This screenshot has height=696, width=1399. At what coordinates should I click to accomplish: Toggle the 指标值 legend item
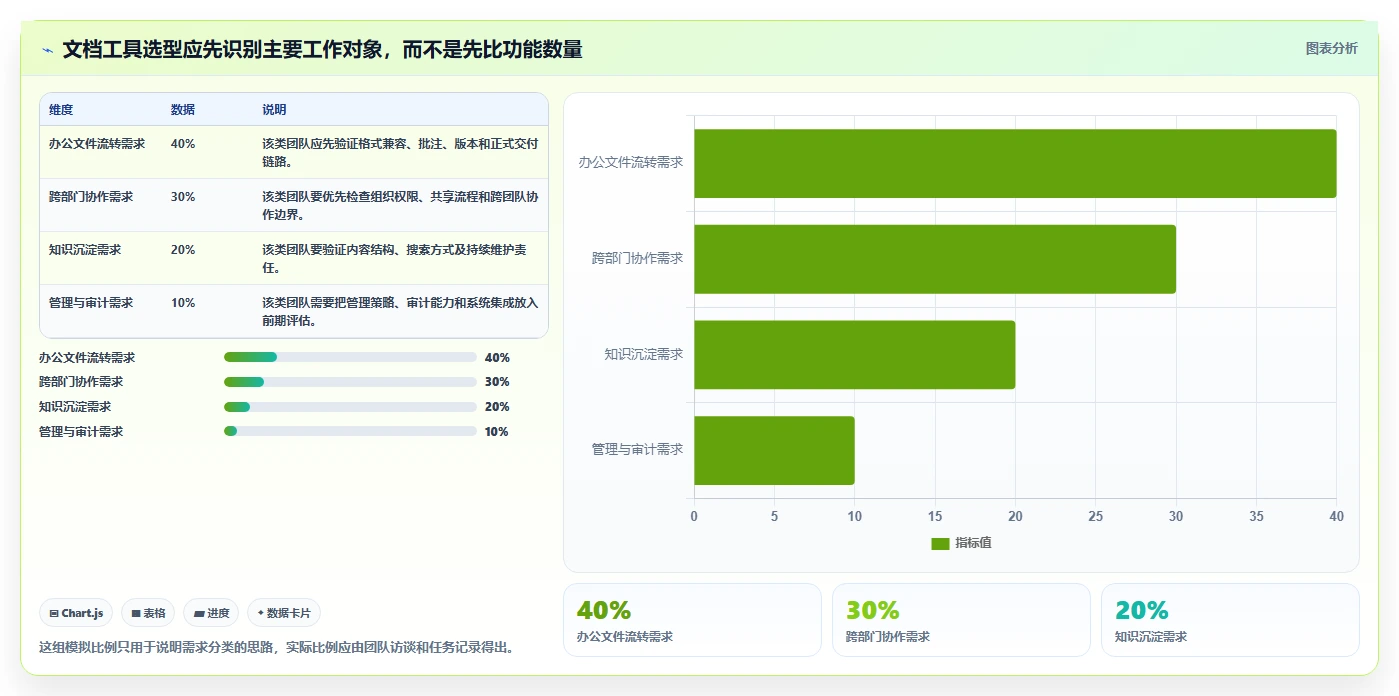961,543
